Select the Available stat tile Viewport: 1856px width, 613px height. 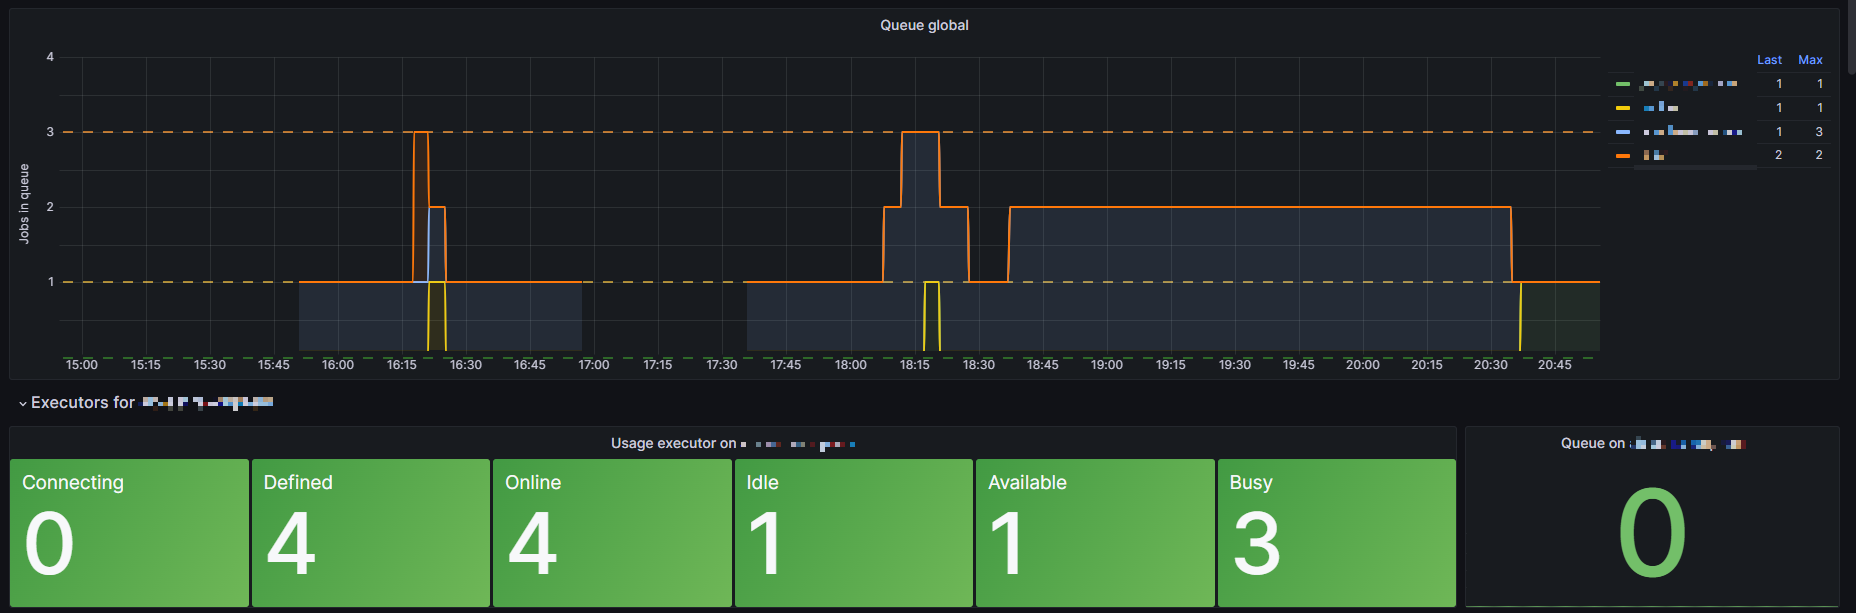(1095, 533)
